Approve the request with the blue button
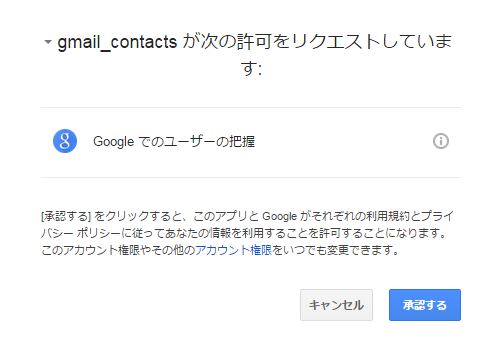Screen dimensions: 502x363 (425, 305)
